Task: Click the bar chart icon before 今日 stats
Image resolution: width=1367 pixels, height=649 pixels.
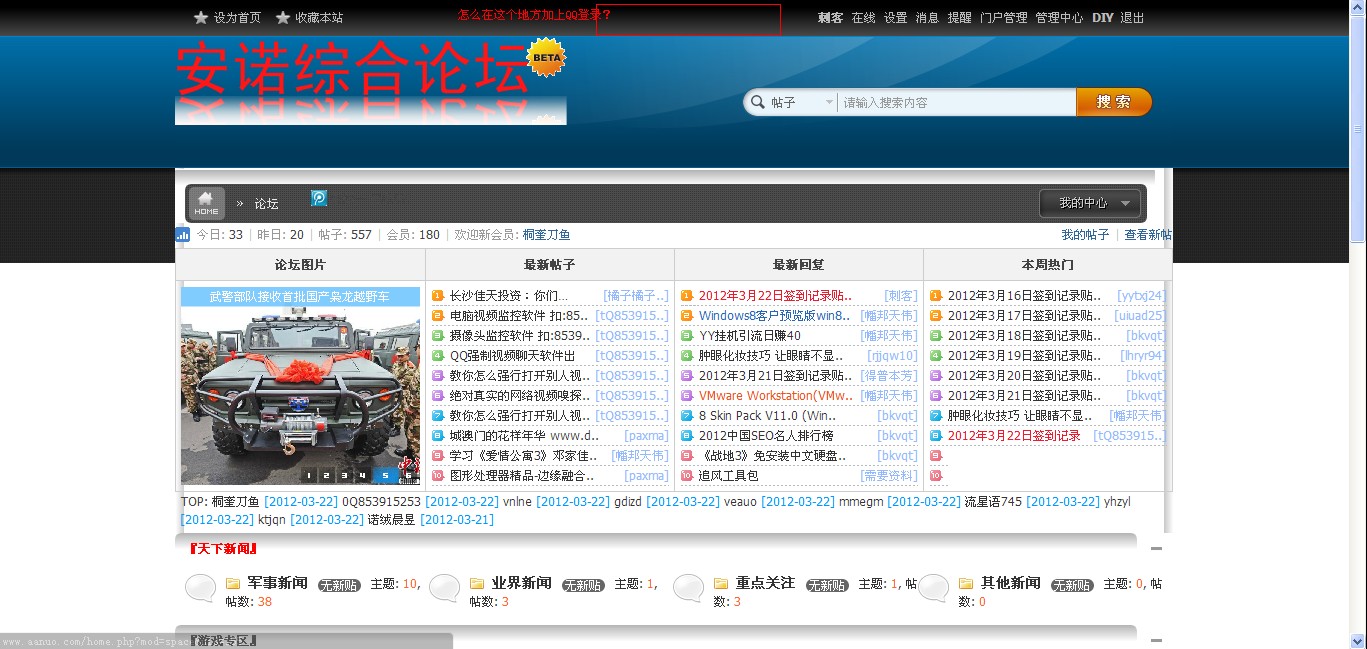Action: pos(182,234)
